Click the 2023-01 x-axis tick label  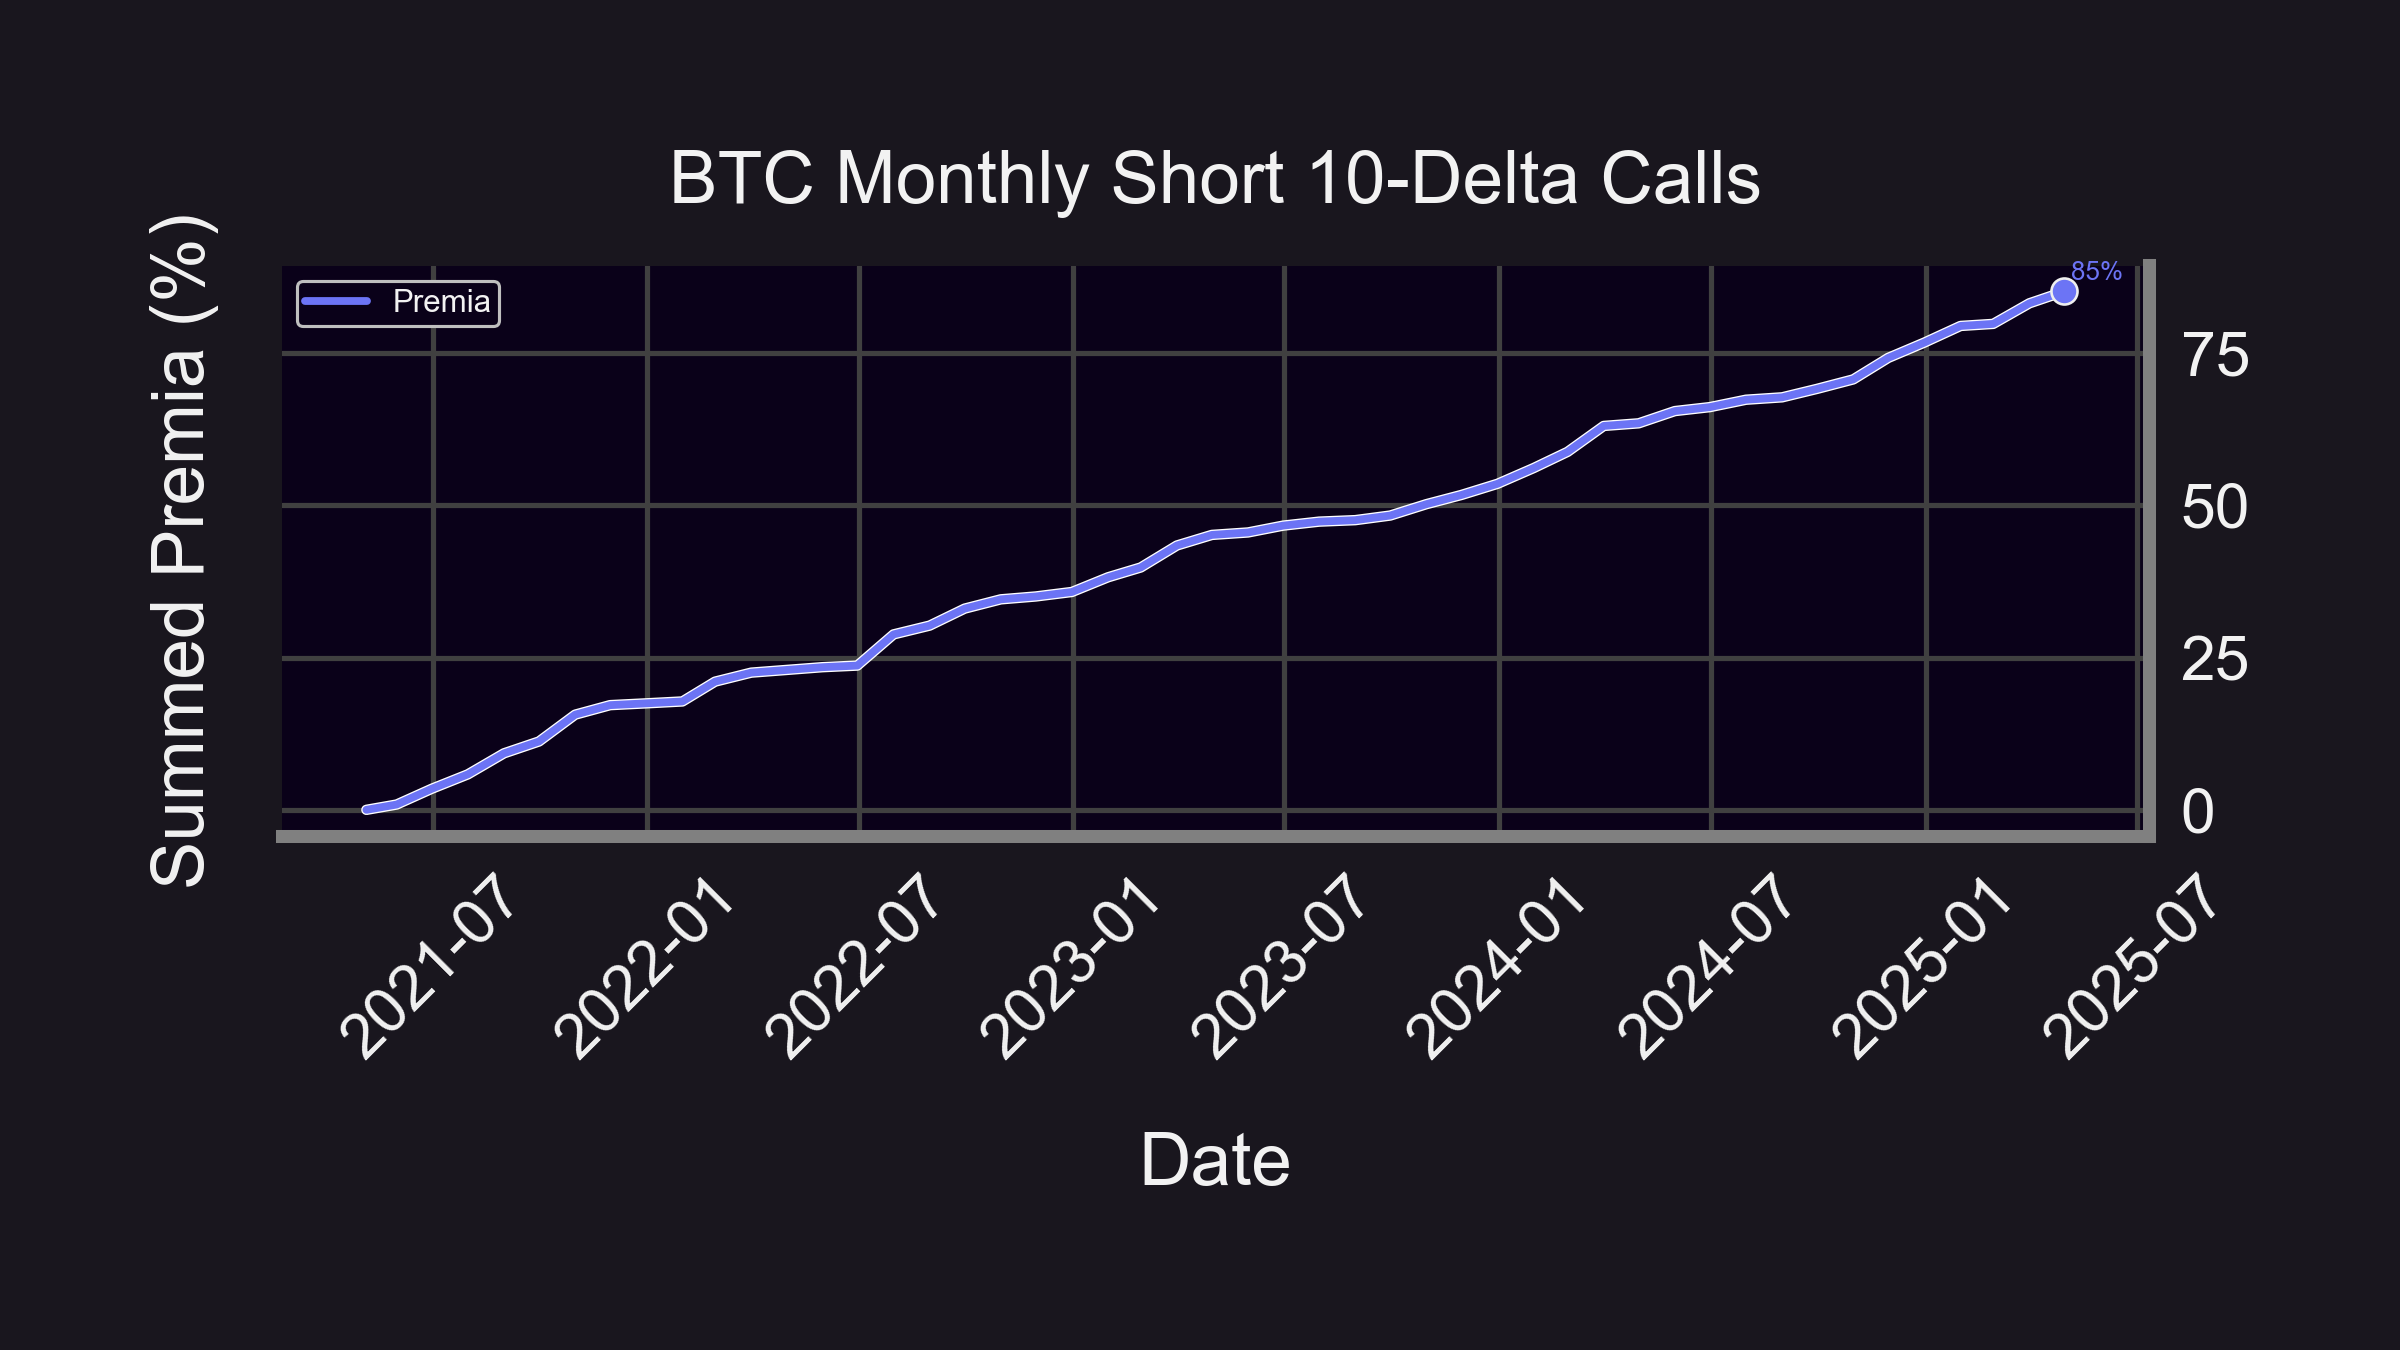click(x=1068, y=966)
